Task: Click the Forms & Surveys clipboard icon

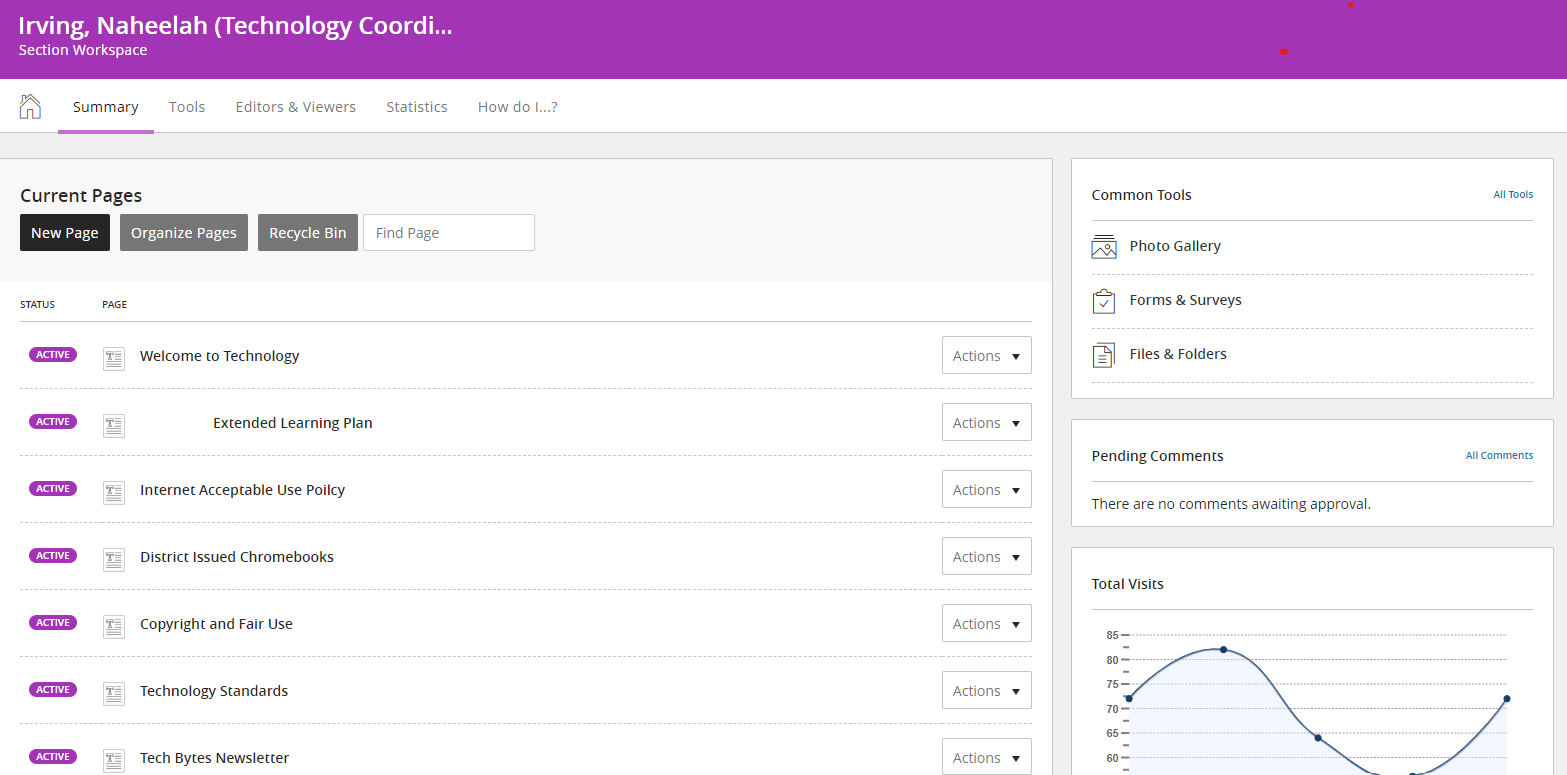Action: pos(1104,301)
